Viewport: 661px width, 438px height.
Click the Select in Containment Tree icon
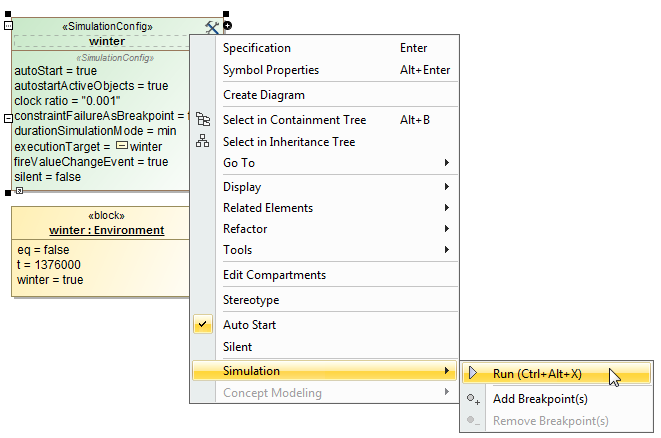[x=203, y=120]
